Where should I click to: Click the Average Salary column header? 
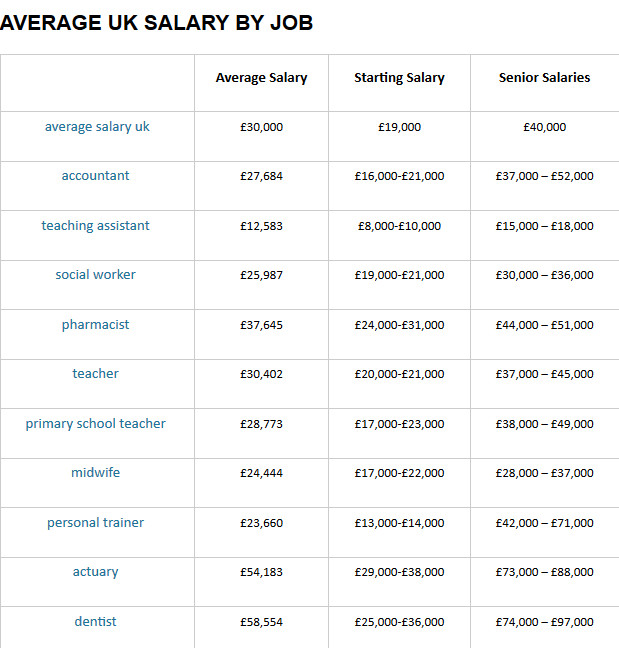[262, 78]
